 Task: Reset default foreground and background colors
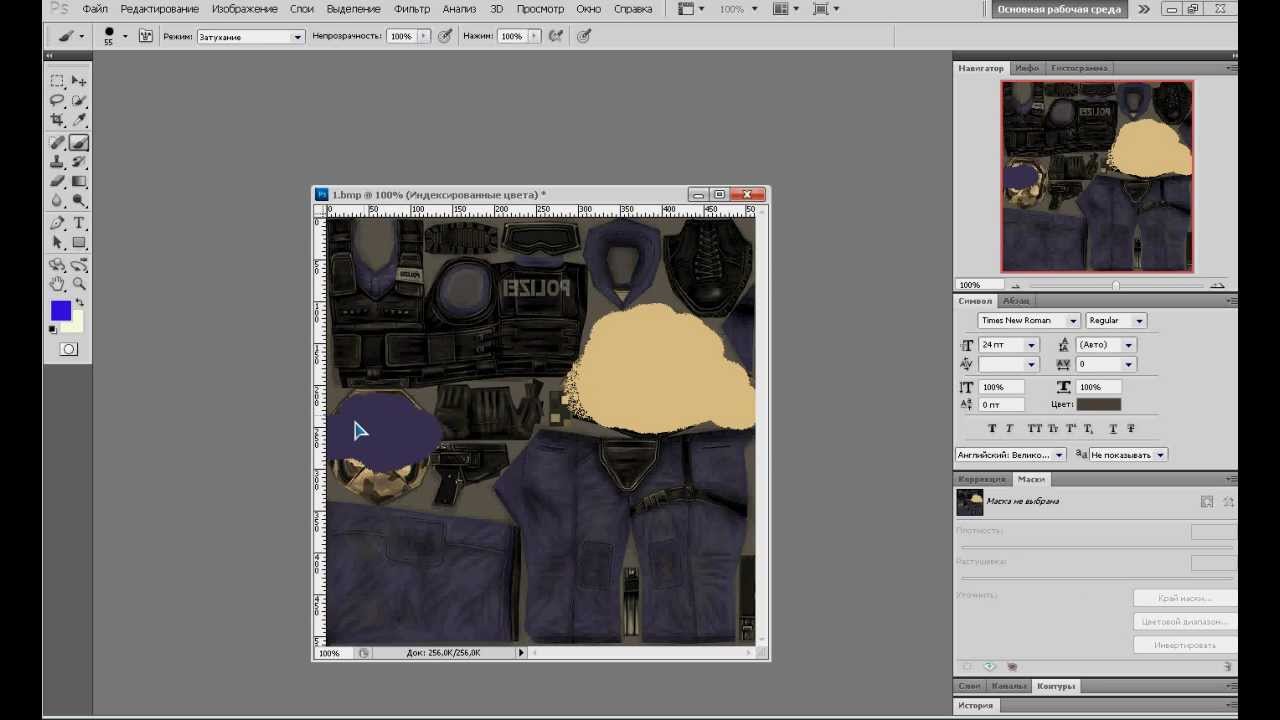point(53,329)
